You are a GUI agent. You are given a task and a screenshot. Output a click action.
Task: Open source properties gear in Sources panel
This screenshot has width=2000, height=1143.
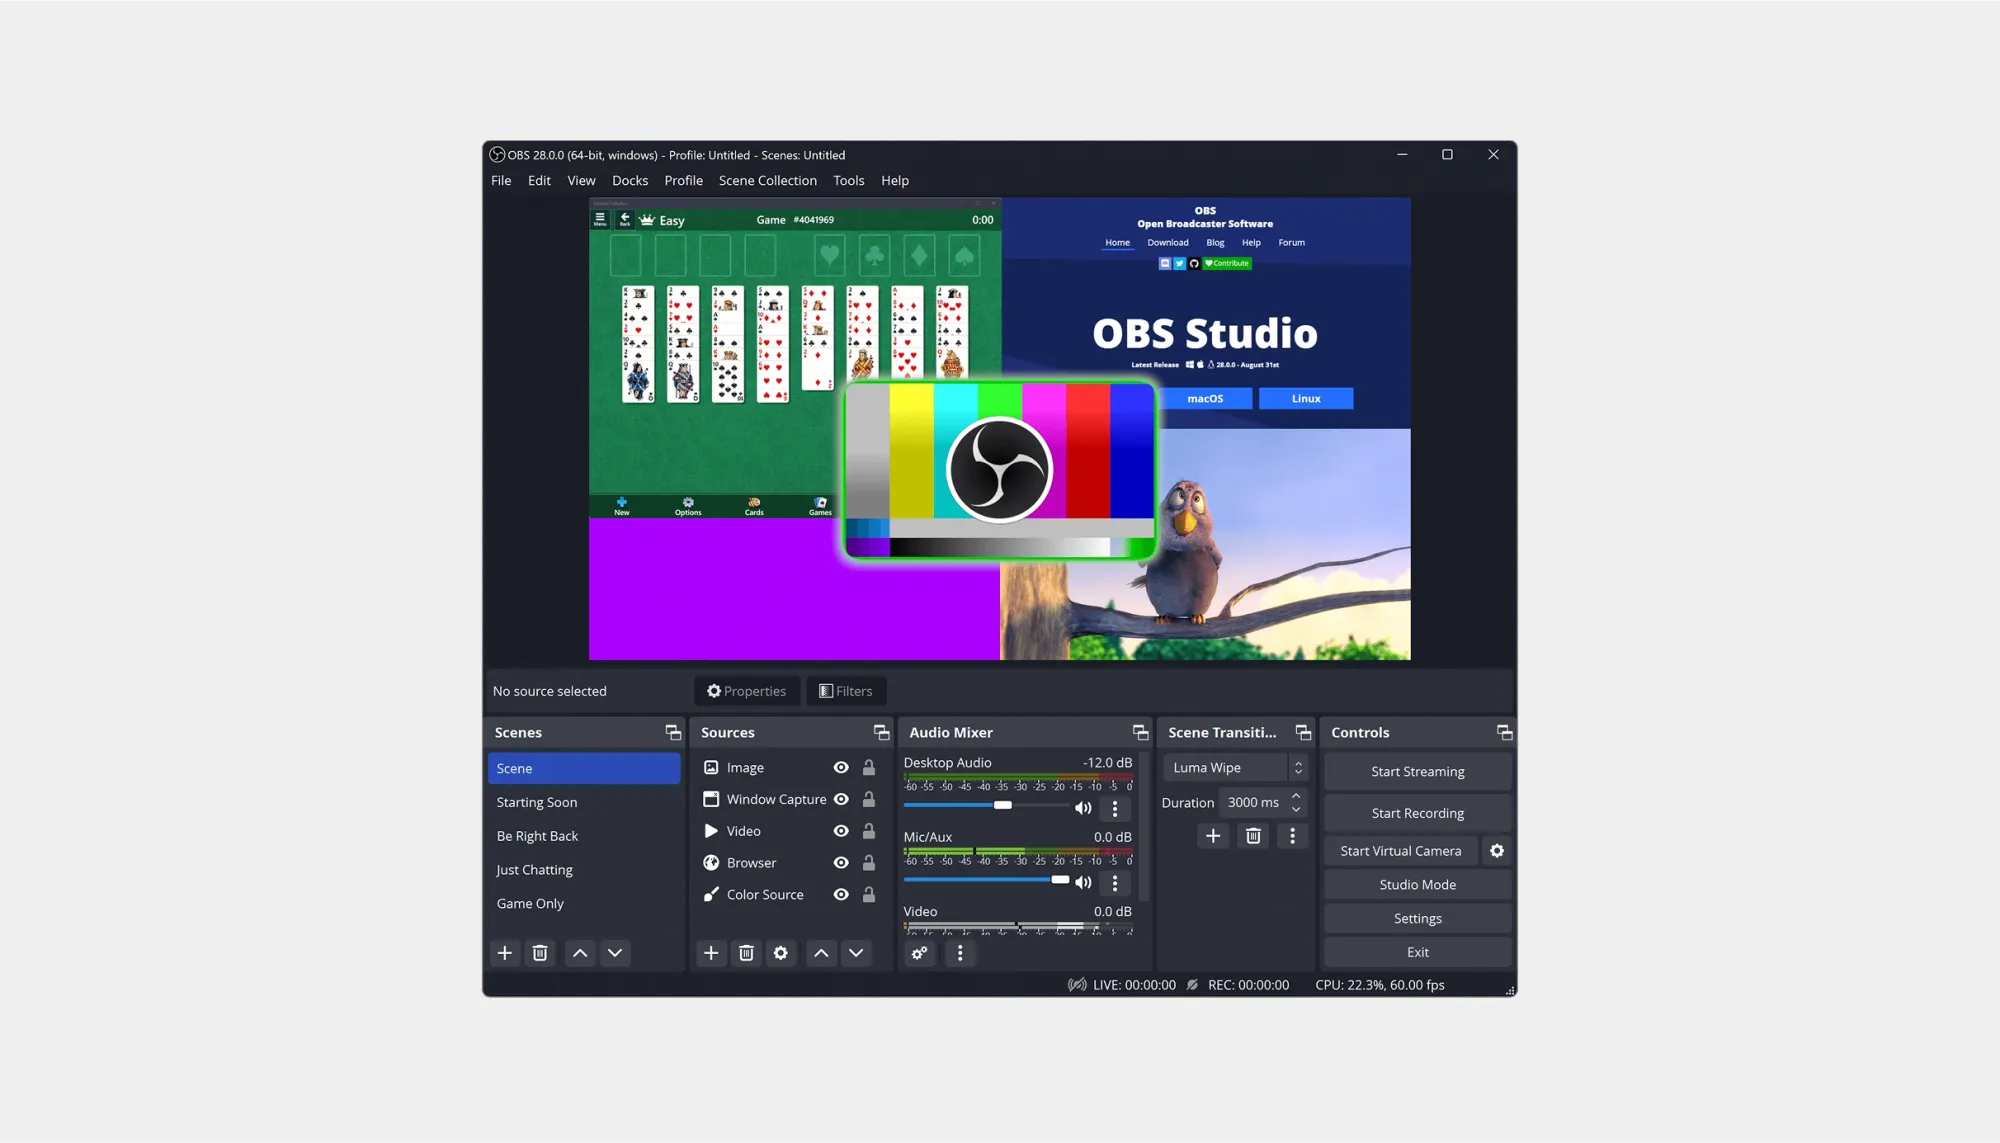coord(781,953)
